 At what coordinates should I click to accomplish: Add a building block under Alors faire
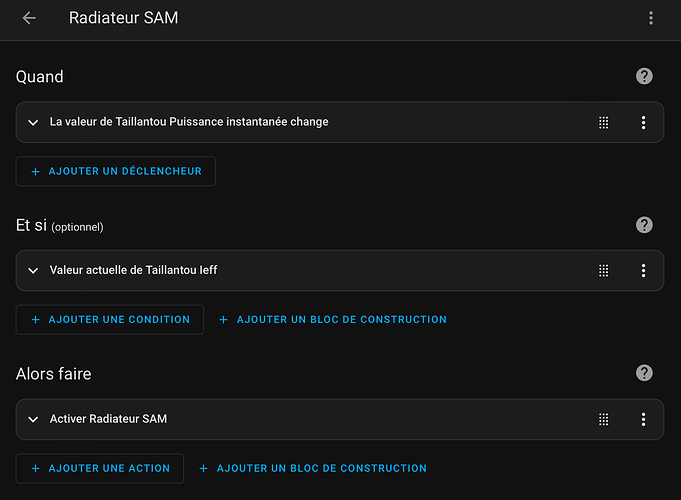point(313,468)
